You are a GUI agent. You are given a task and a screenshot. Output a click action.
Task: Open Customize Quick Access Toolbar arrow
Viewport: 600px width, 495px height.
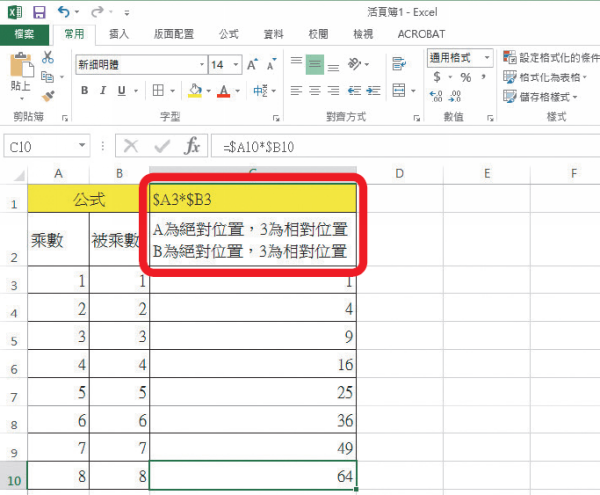(127, 13)
